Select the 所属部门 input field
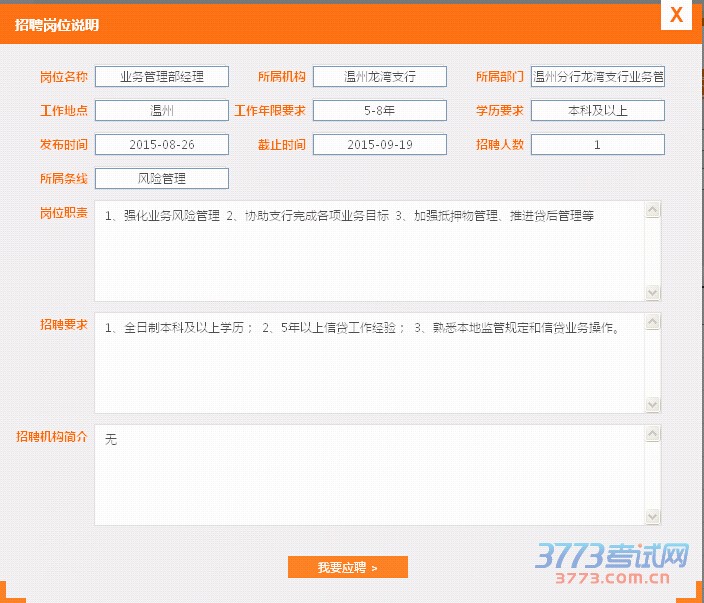Image resolution: width=704 pixels, height=603 pixels. point(597,76)
